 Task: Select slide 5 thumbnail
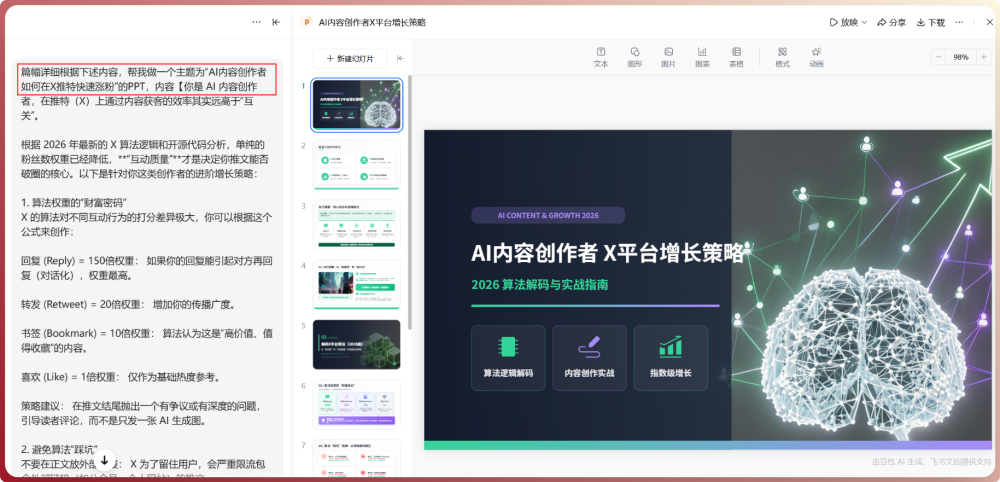tap(357, 344)
